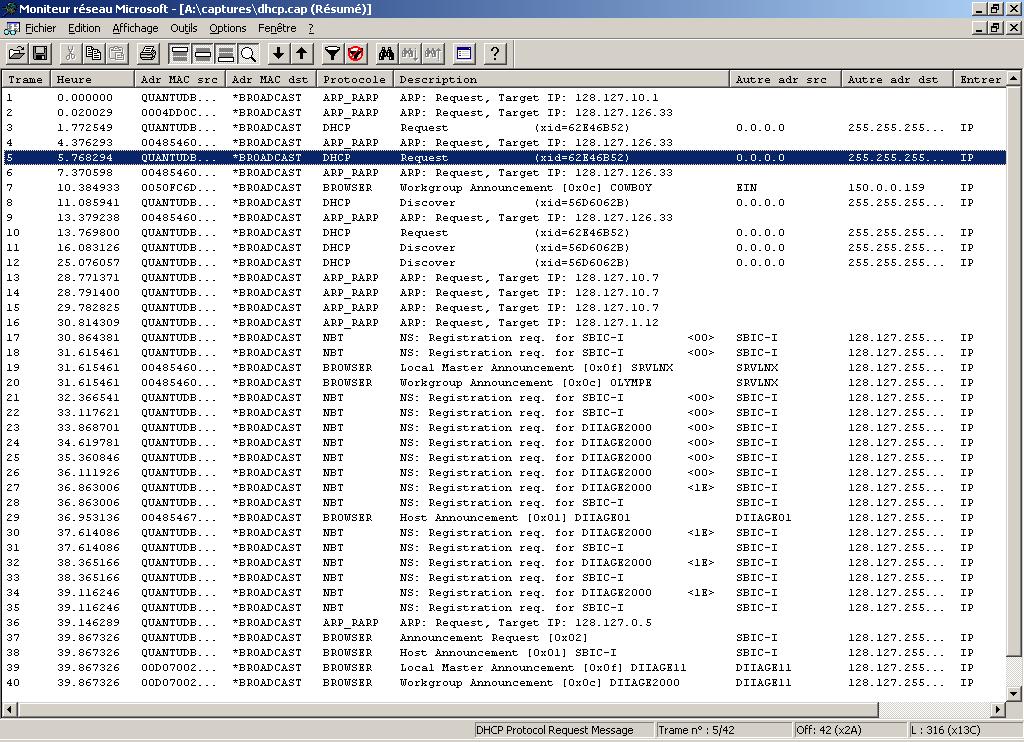
Task: Click the Find next binoculars icon
Action: [409, 54]
